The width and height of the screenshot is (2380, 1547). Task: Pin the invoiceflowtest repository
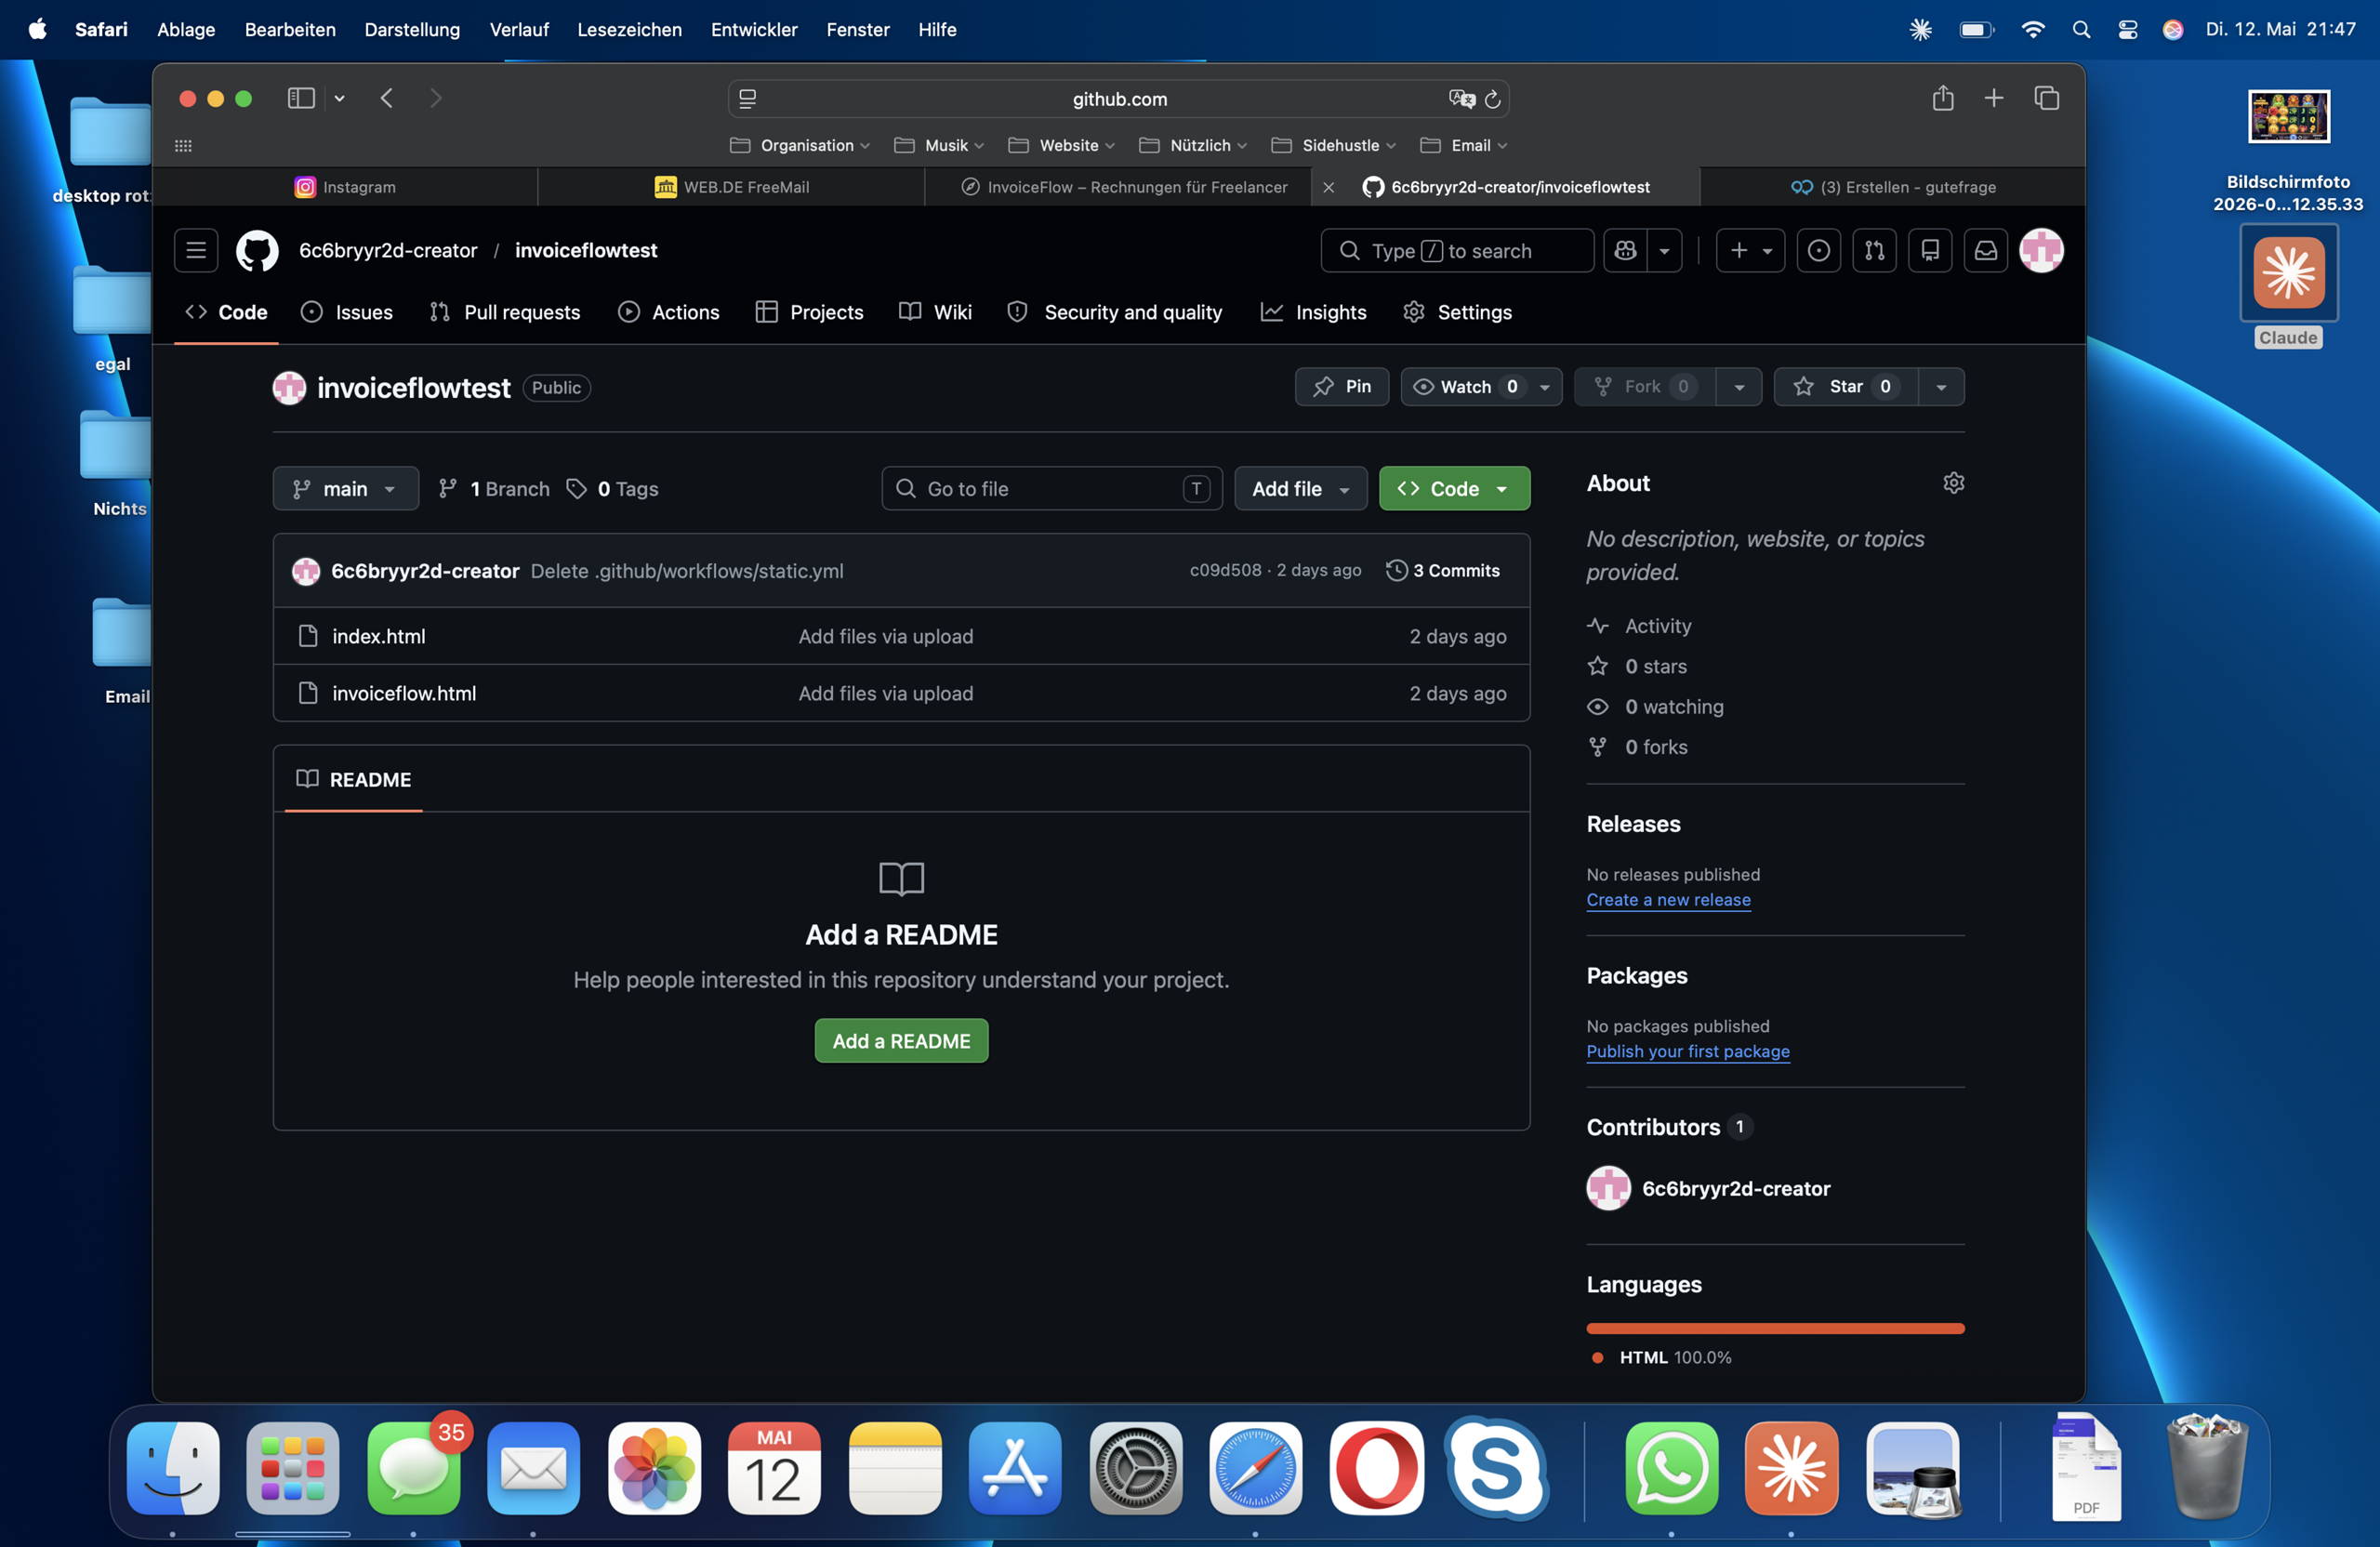(1341, 386)
